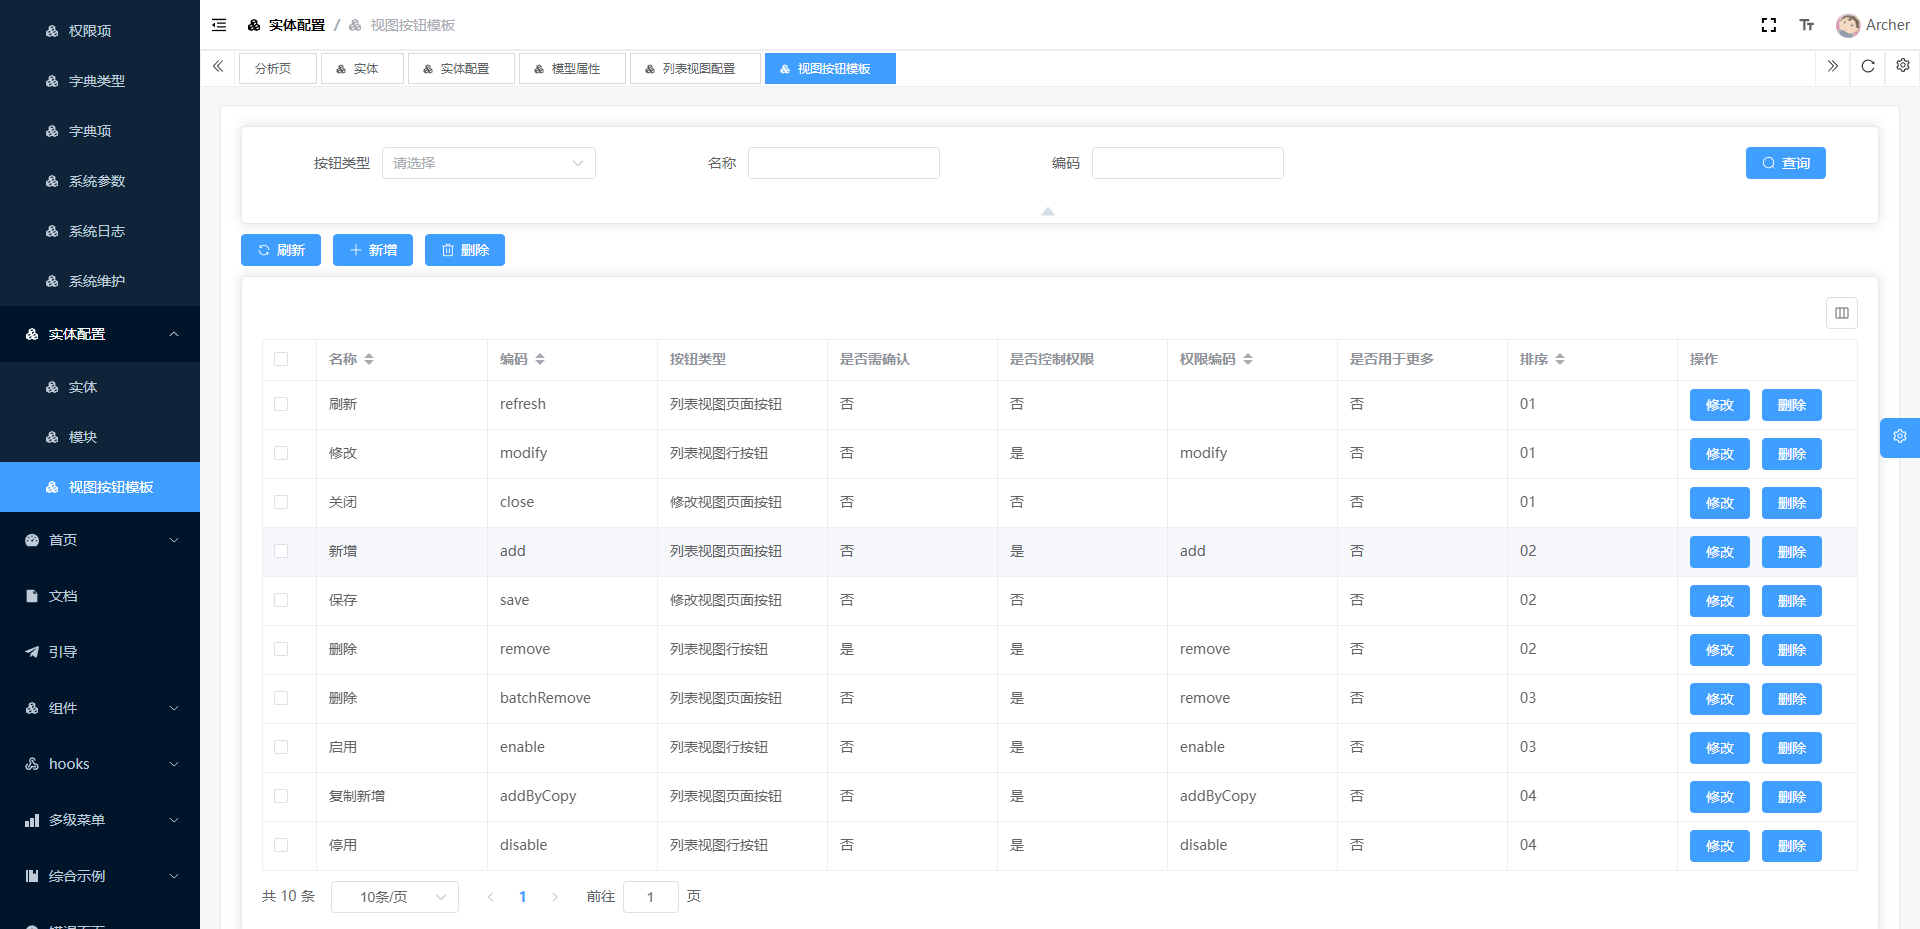
Task: Open 字典项 in the sidebar
Action: tap(100, 131)
